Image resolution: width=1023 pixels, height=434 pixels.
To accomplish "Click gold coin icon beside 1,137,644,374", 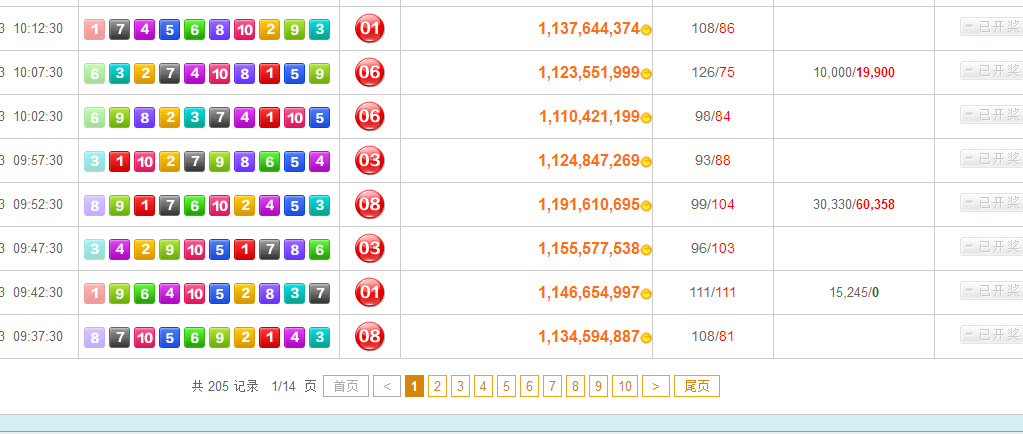I will pyautogui.click(x=646, y=29).
